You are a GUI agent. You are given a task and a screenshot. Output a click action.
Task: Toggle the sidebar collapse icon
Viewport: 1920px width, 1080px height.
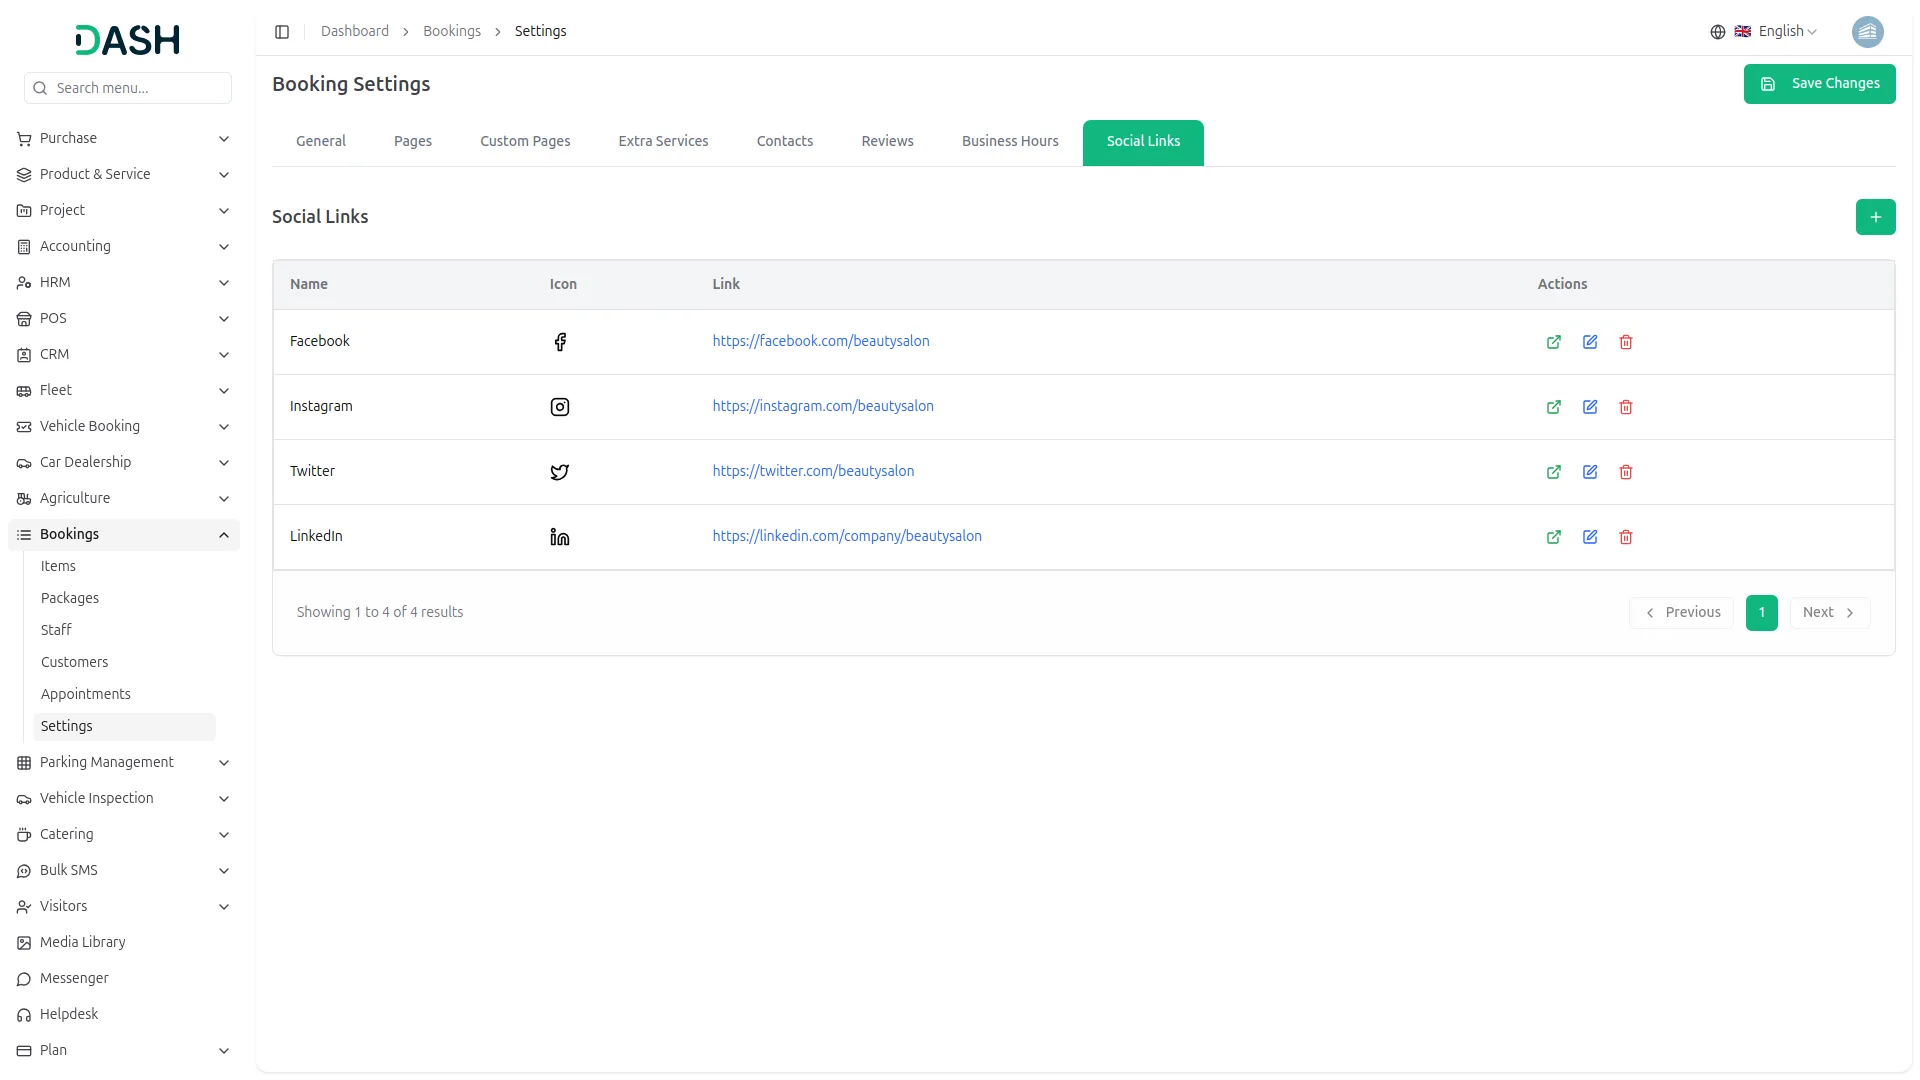pyautogui.click(x=282, y=32)
